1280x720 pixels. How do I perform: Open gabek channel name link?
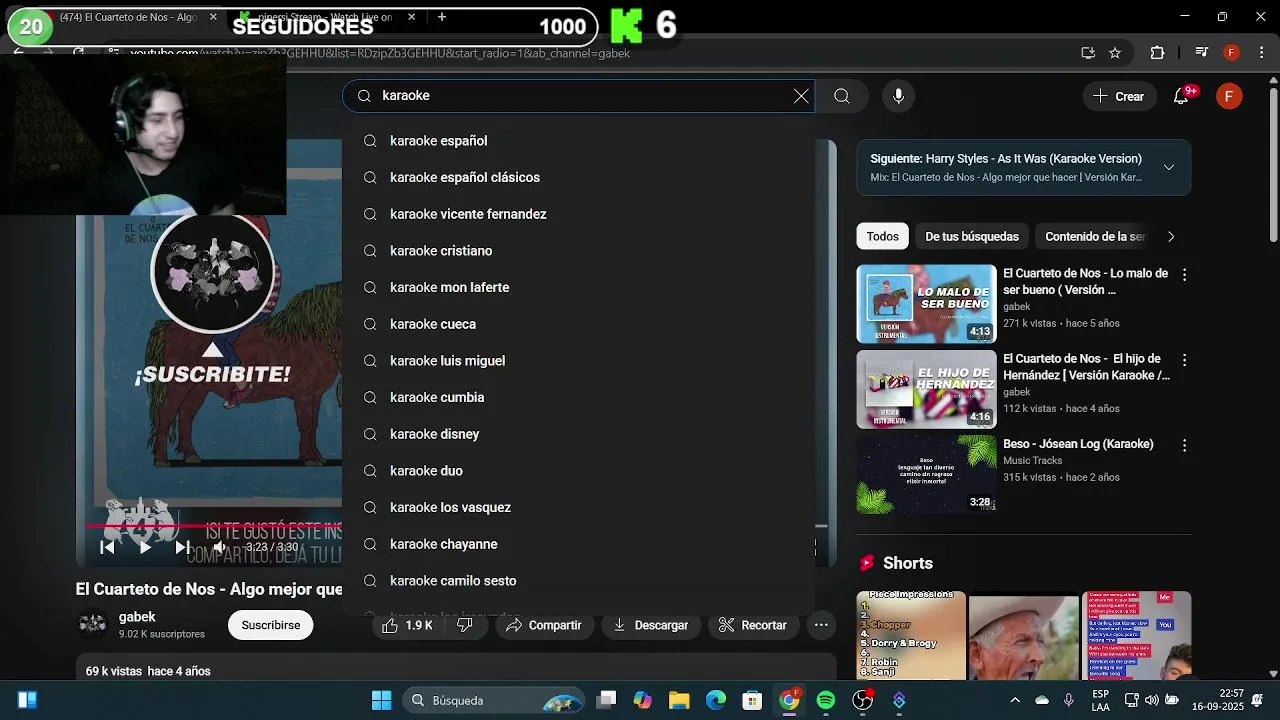point(137,618)
